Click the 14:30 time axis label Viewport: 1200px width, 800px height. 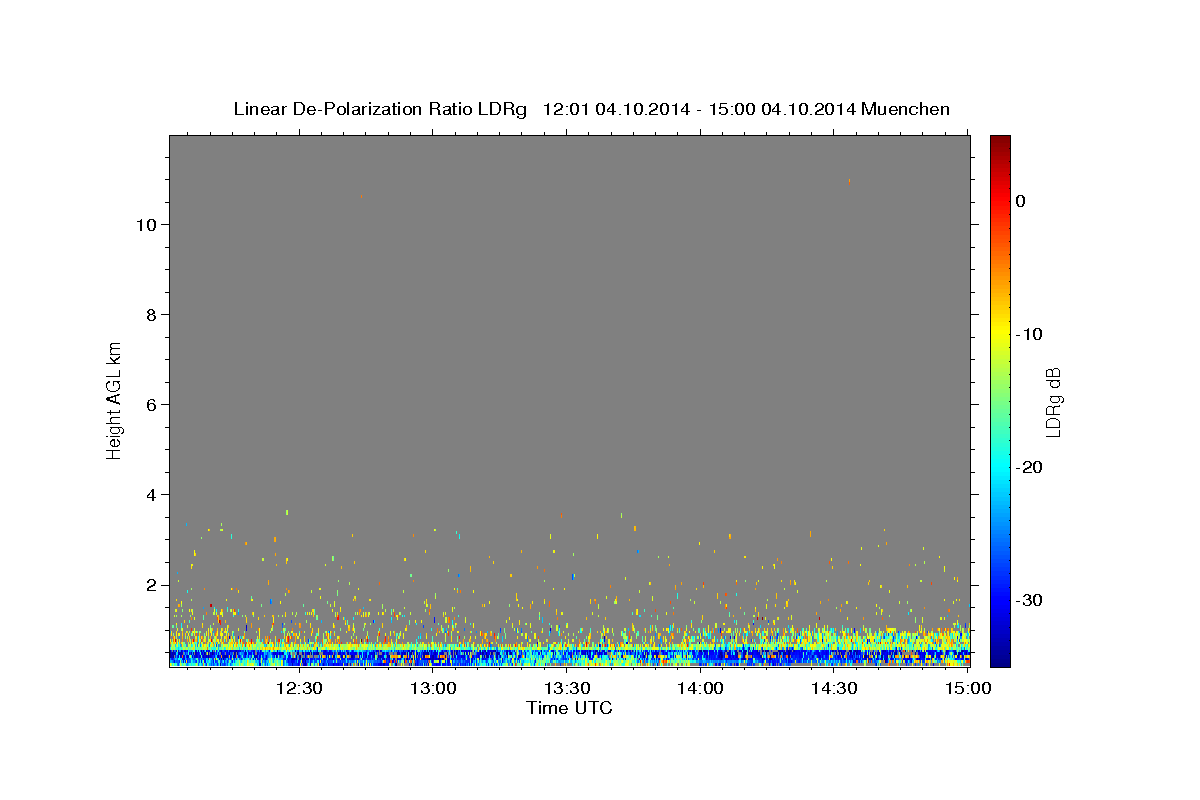tap(835, 688)
